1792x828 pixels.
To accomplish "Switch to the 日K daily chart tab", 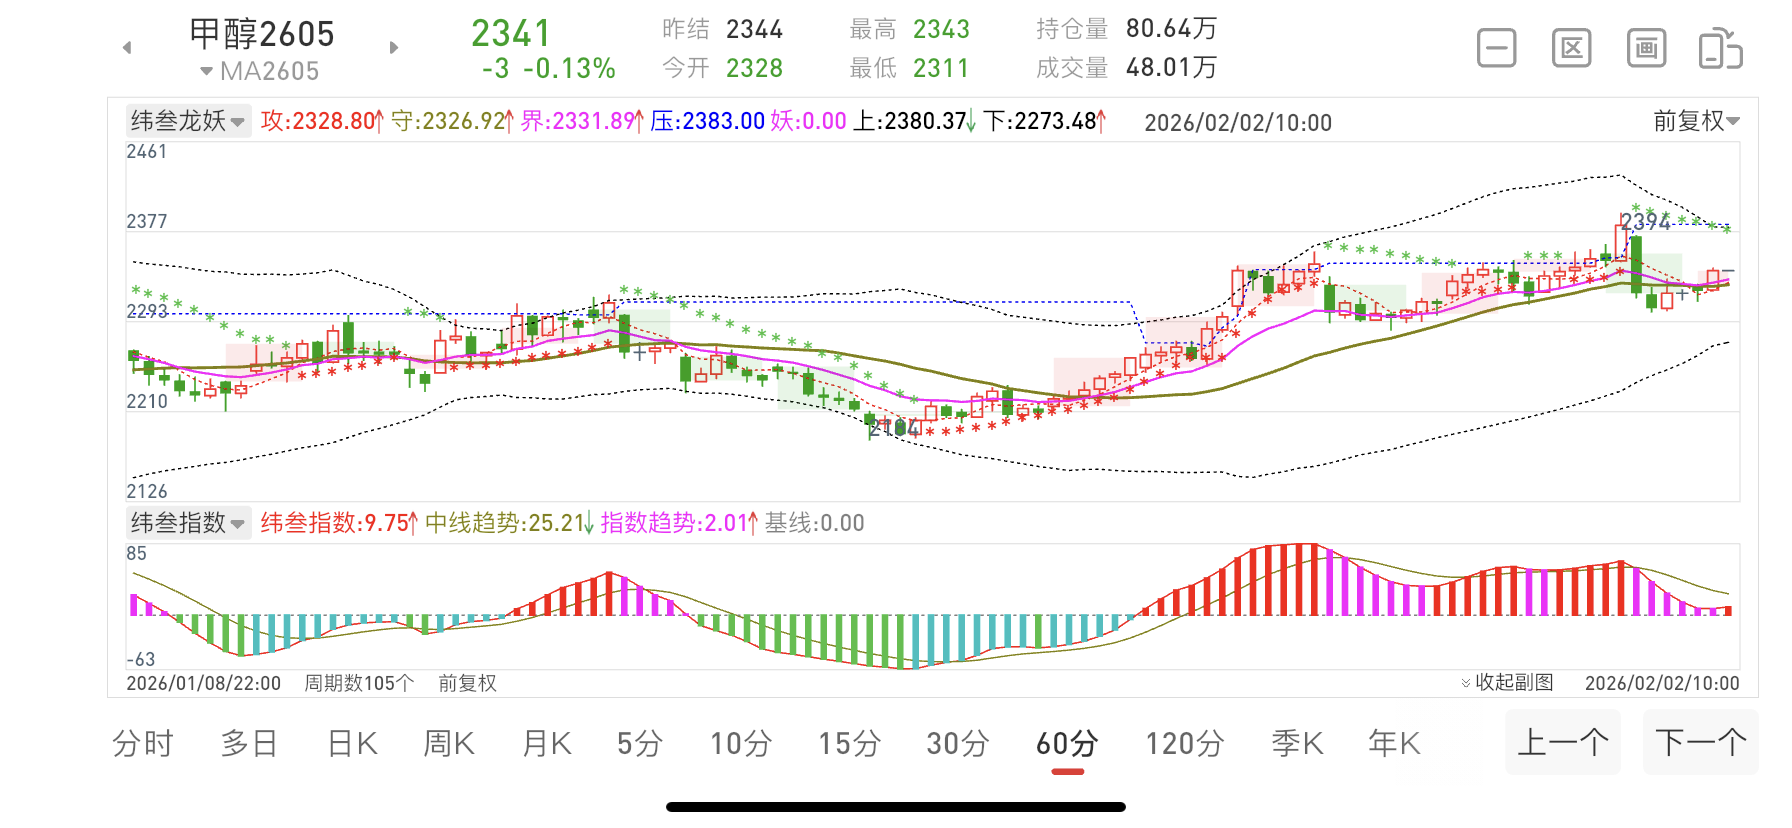I will (x=352, y=744).
